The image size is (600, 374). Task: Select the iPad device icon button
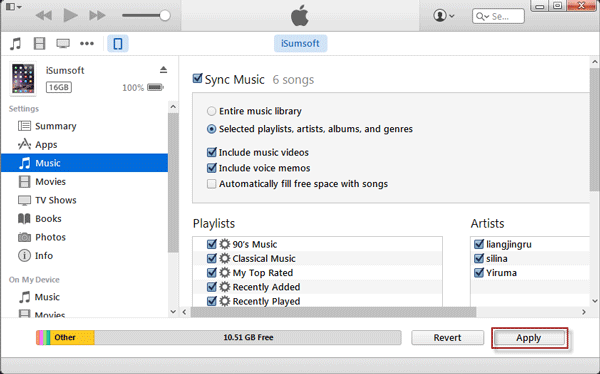point(118,44)
